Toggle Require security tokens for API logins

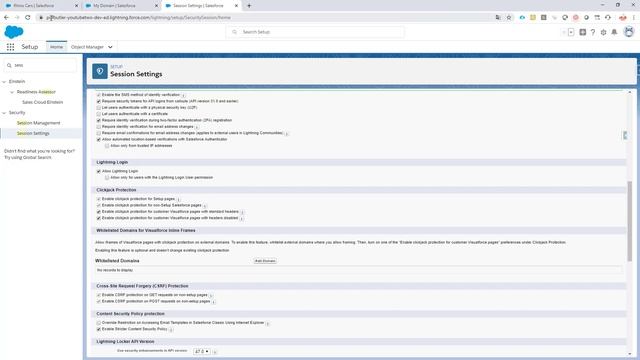tap(98, 101)
